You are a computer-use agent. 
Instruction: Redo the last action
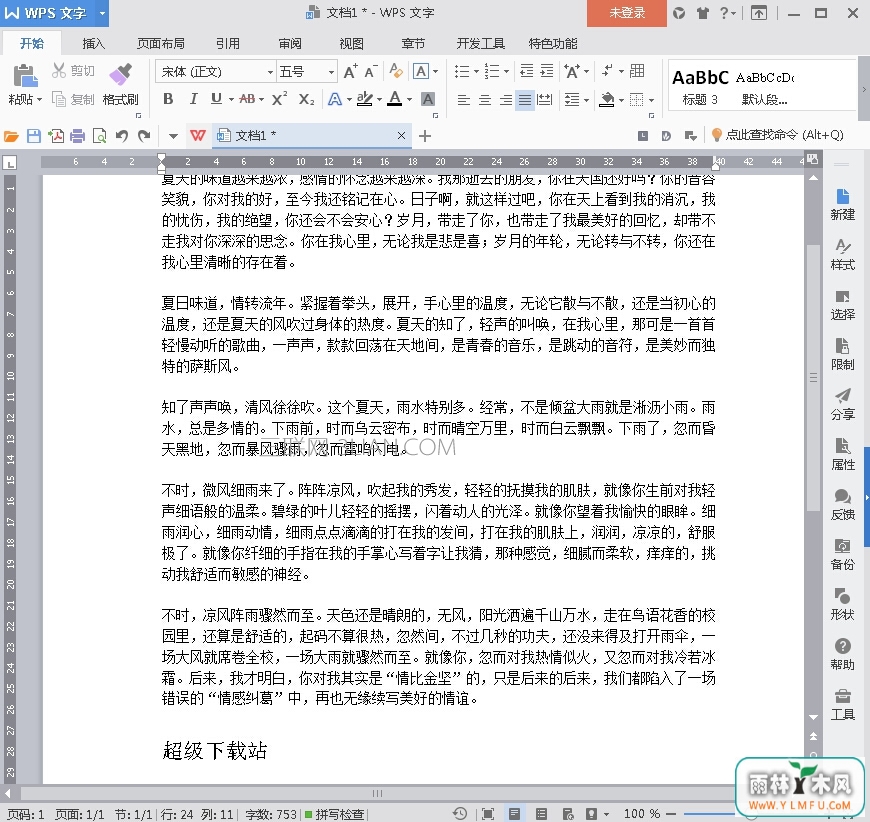144,135
